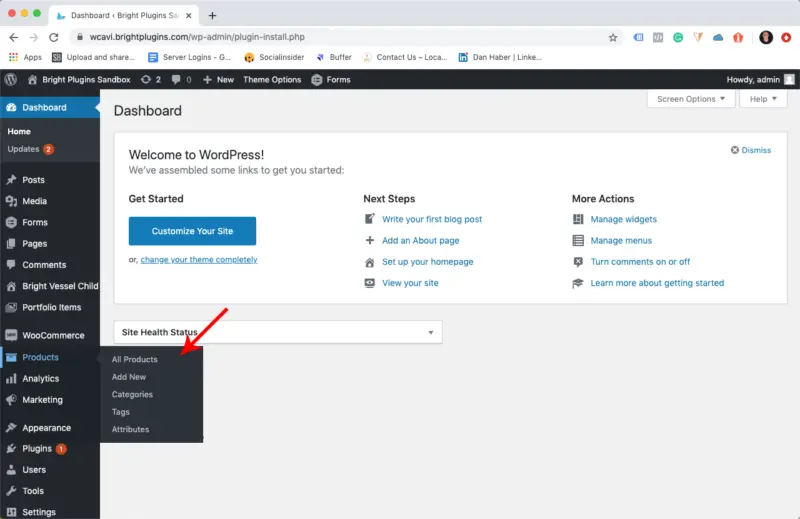Open Learn more about getting started link

[x=657, y=283]
